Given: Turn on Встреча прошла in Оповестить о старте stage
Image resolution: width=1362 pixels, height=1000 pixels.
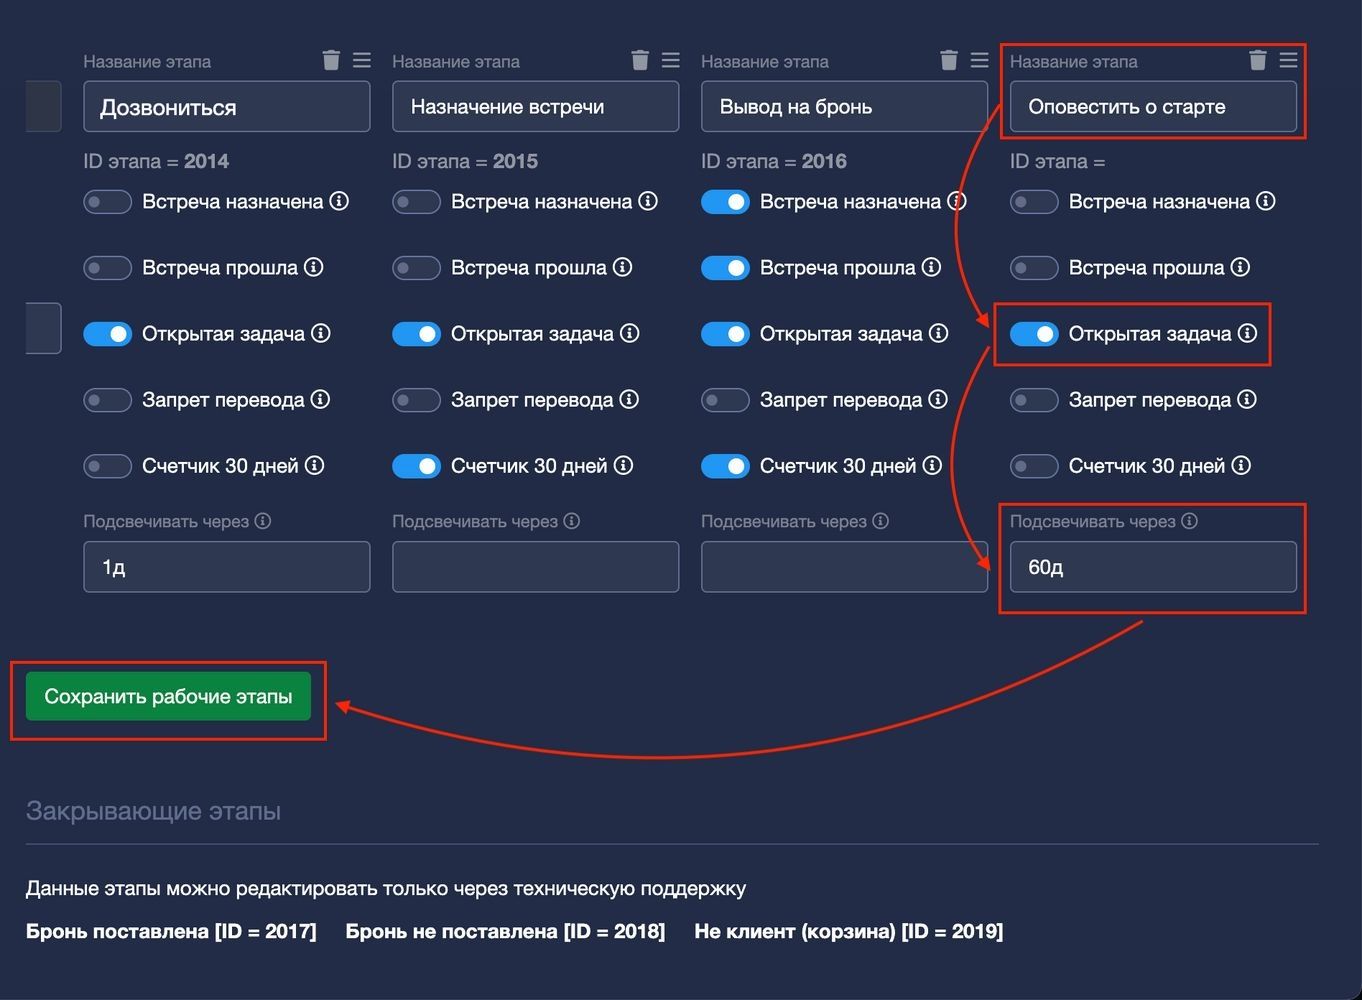Looking at the screenshot, I should pos(1034,268).
